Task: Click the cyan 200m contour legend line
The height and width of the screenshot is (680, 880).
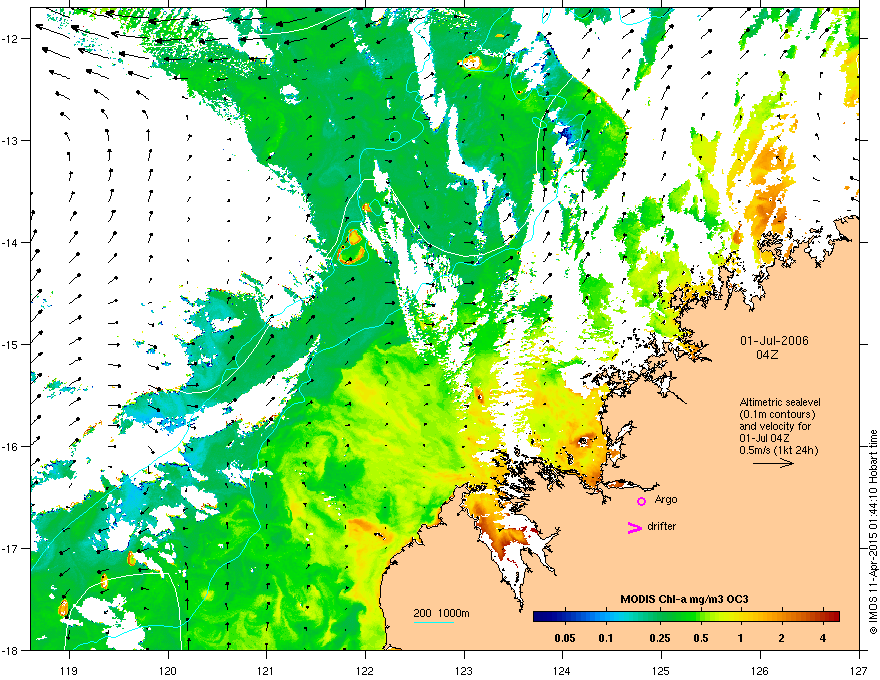Action: pos(433,622)
